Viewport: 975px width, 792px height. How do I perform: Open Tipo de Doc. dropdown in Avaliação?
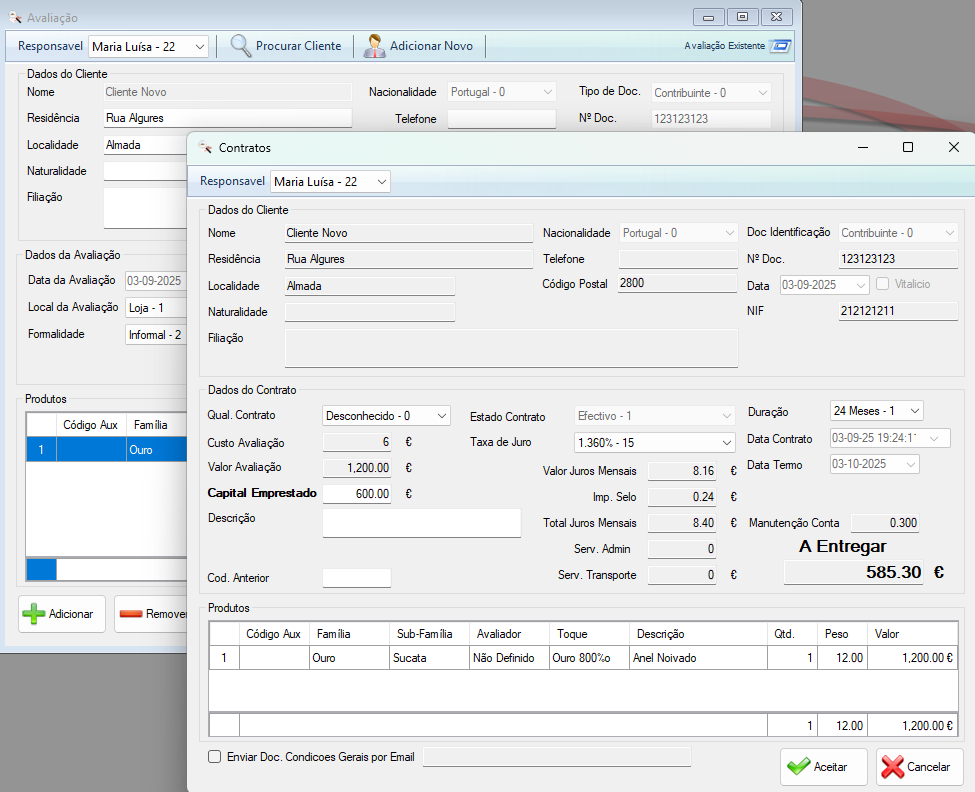(x=762, y=93)
